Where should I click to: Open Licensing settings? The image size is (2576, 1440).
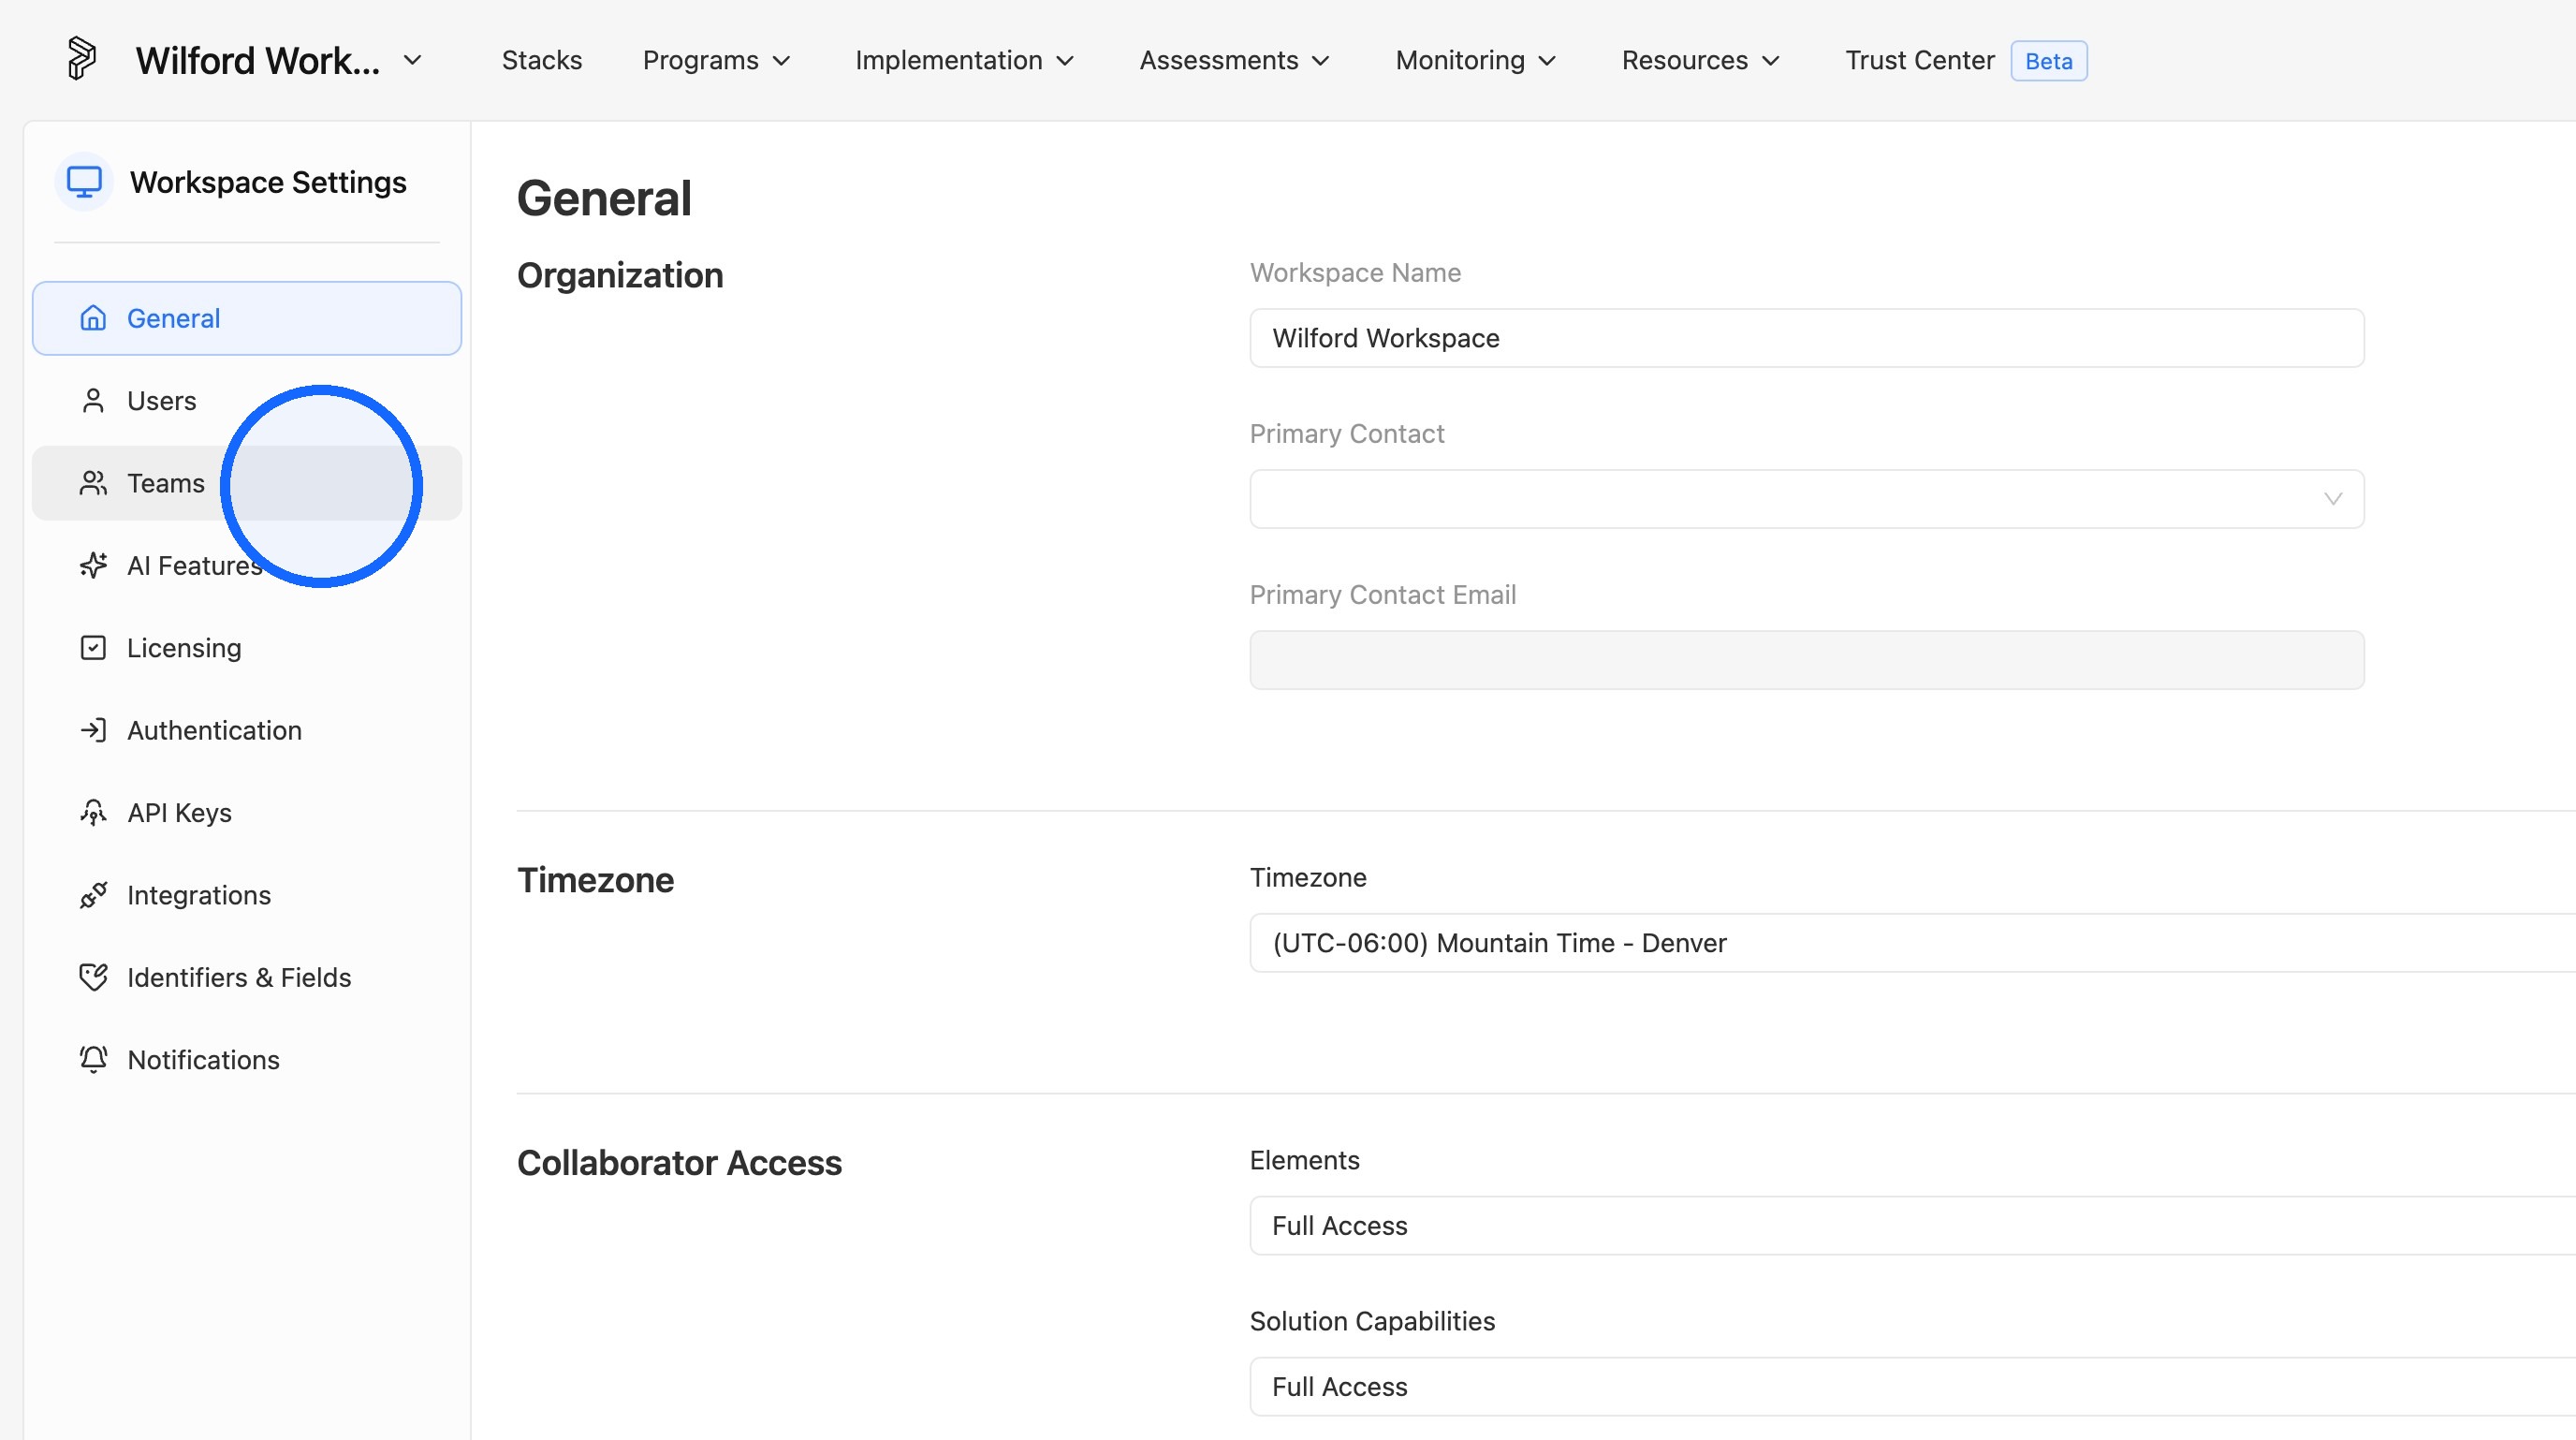pyautogui.click(x=247, y=648)
